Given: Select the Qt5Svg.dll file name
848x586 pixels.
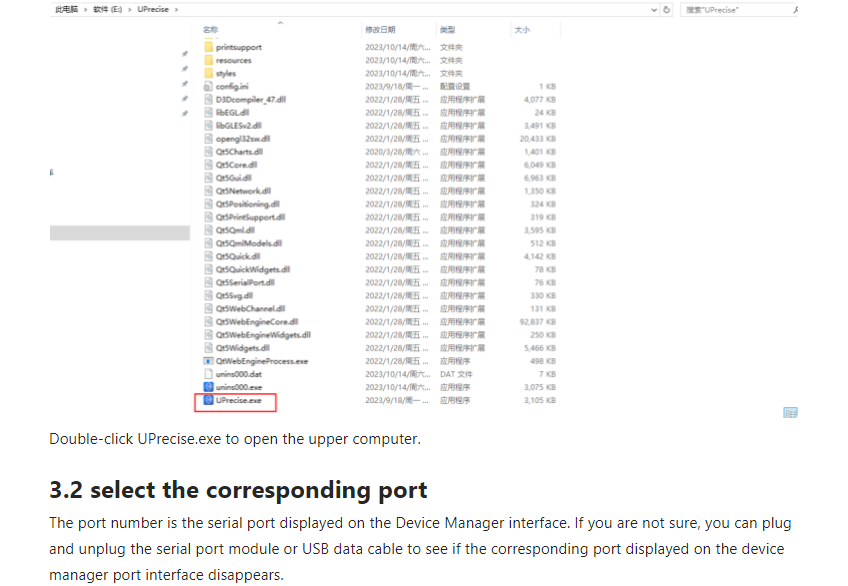Looking at the screenshot, I should point(234,296).
